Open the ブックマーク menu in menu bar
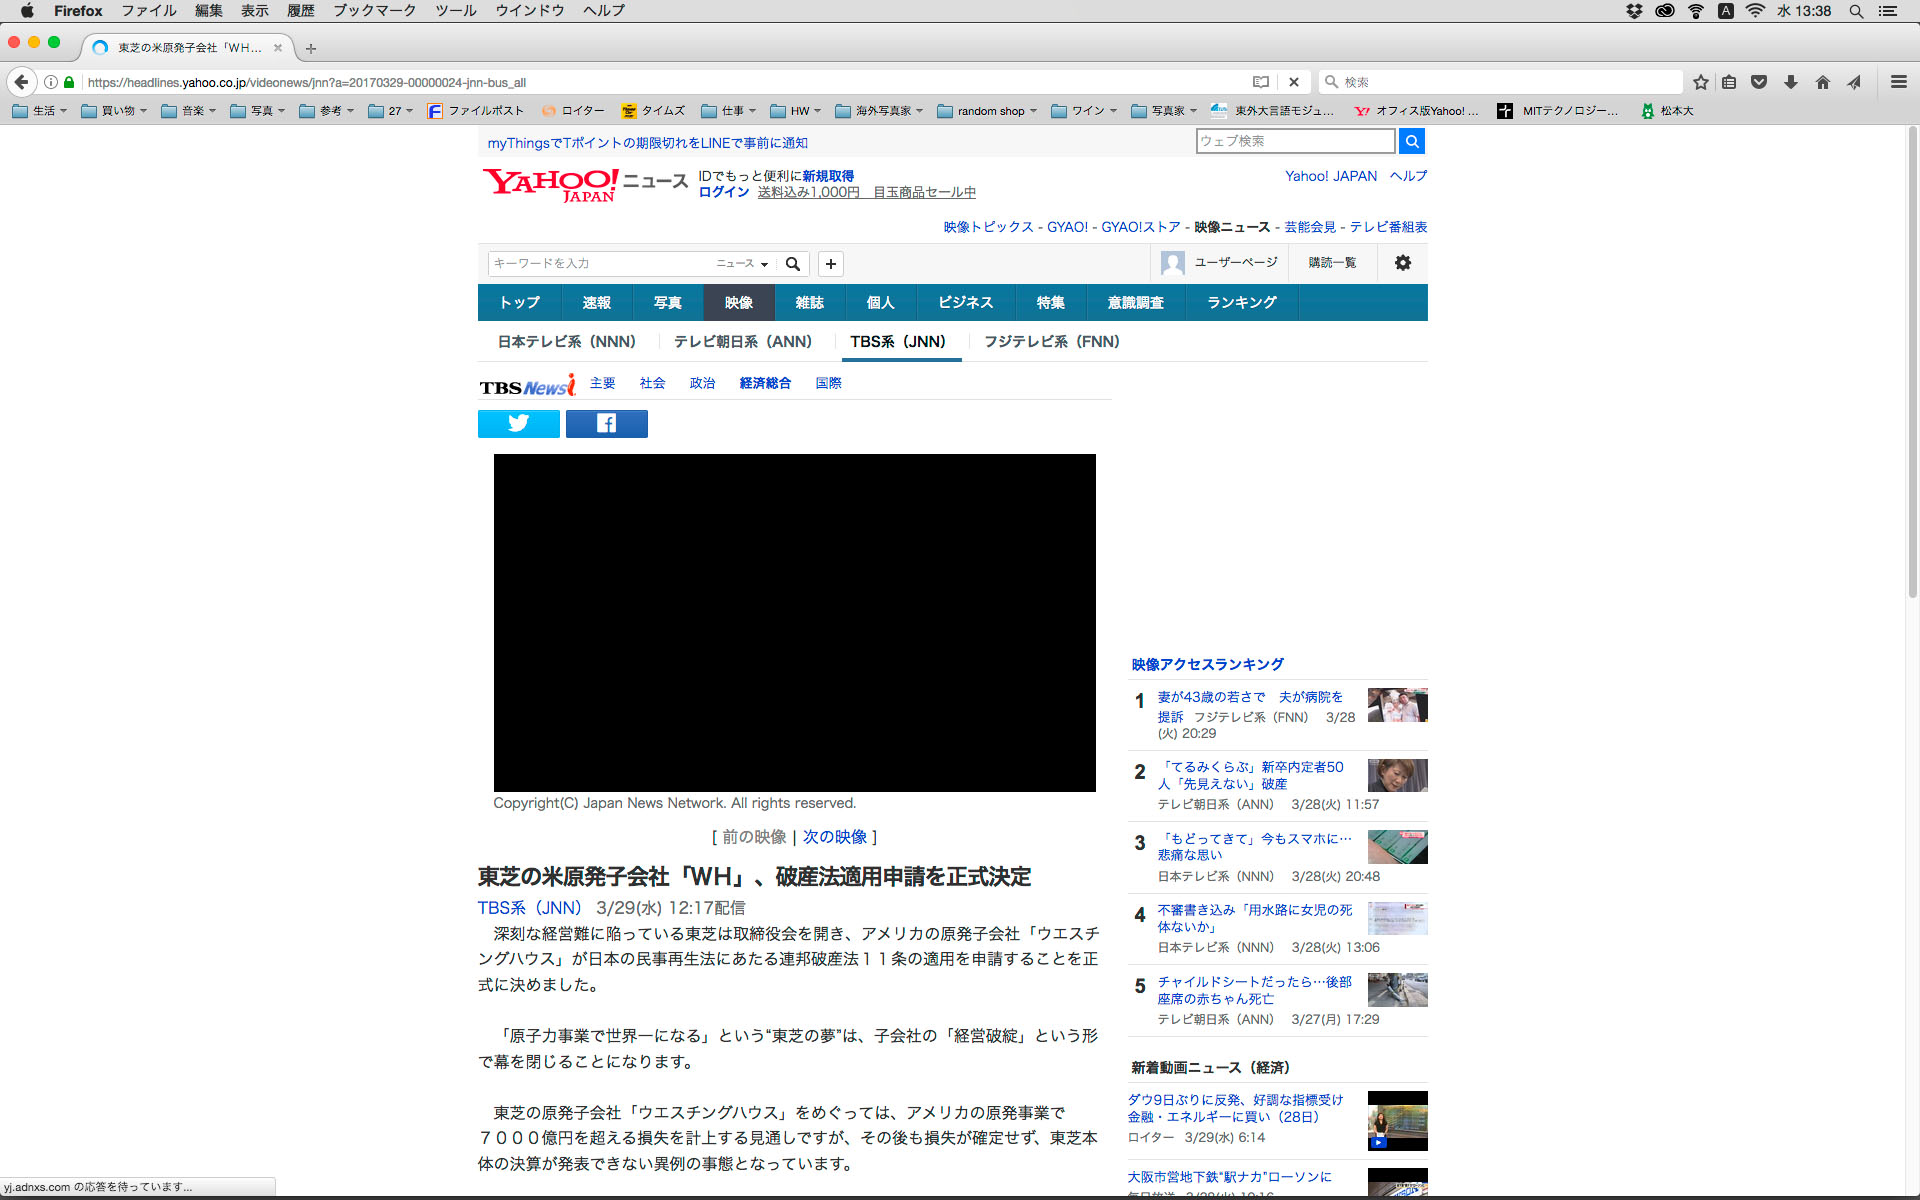The image size is (1920, 1200). coord(374,11)
